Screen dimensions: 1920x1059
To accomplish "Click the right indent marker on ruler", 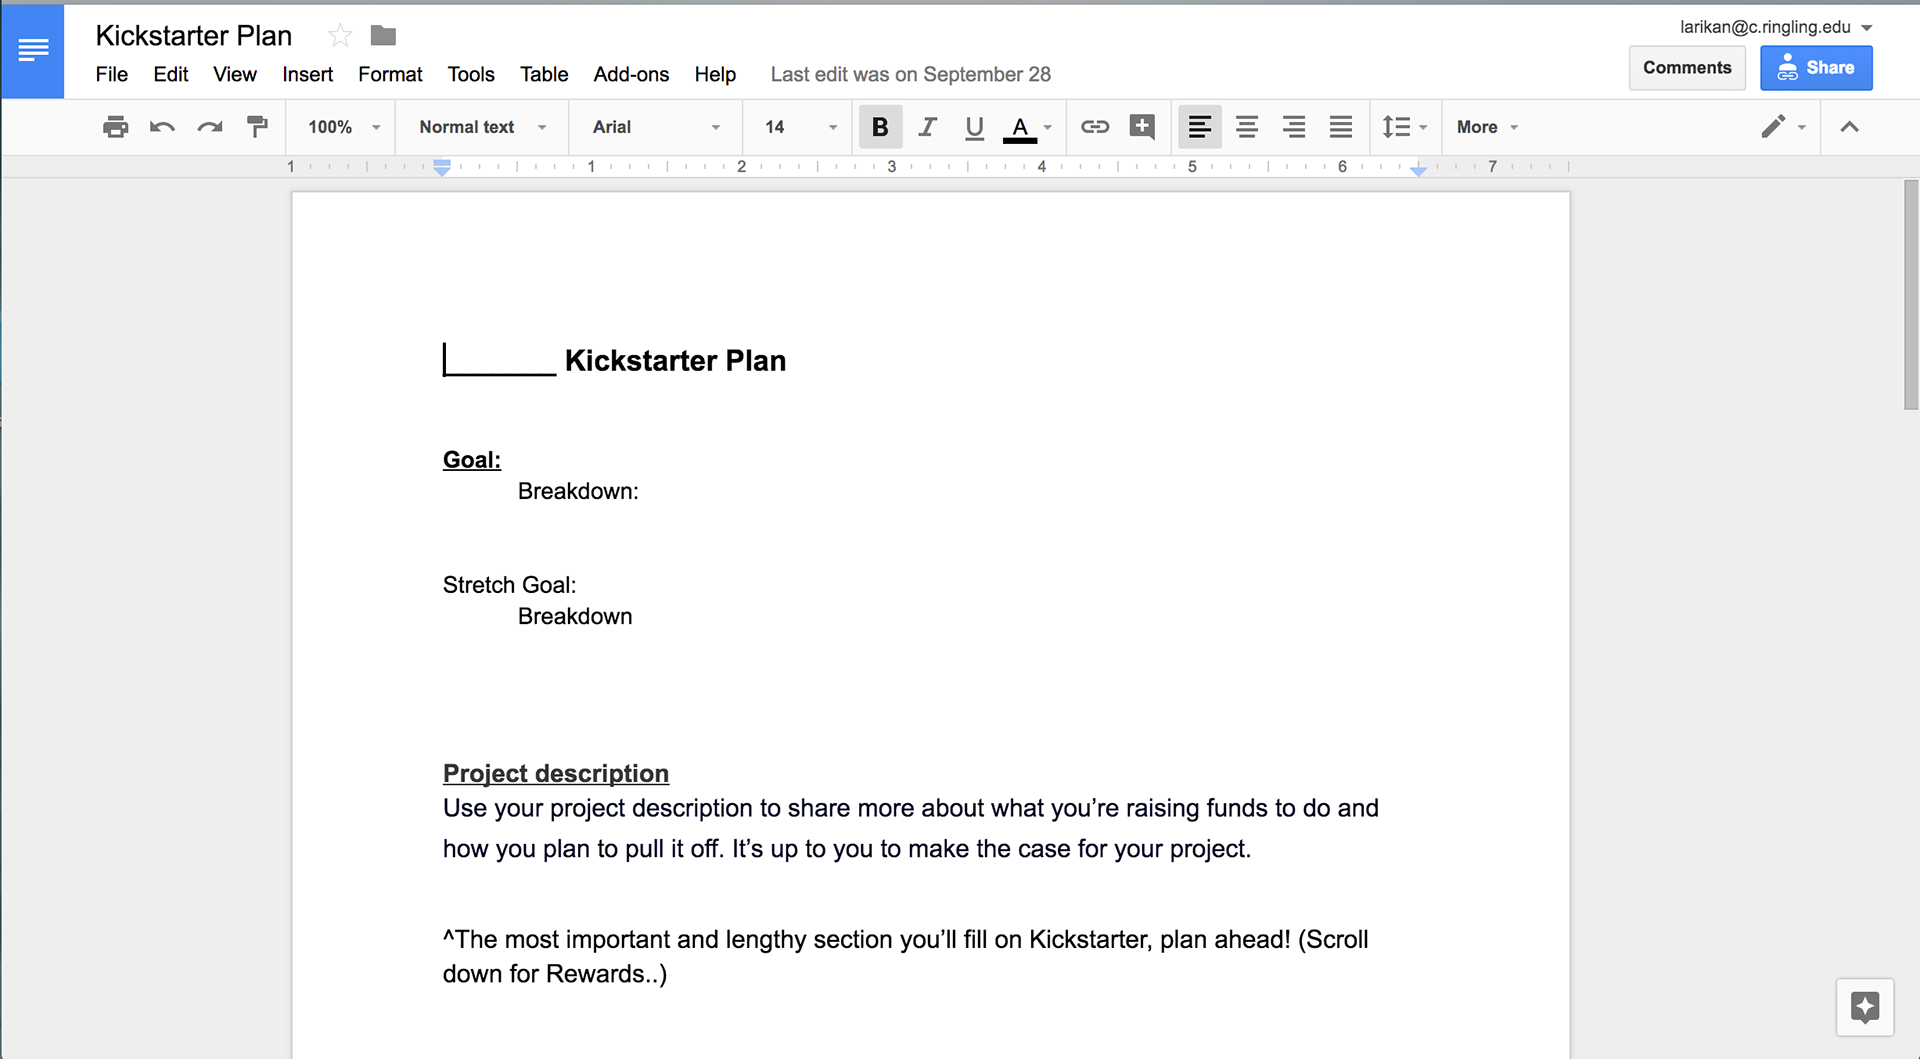I will (x=1418, y=171).
